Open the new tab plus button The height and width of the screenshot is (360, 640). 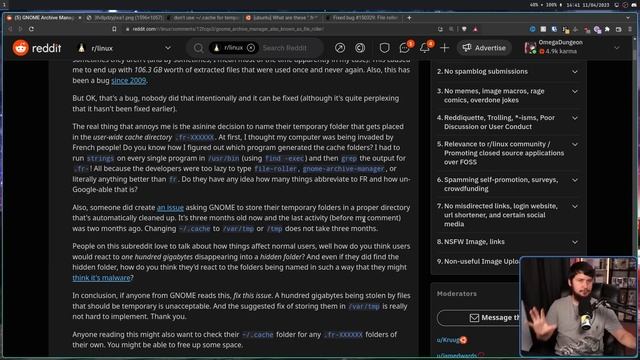coord(409,18)
